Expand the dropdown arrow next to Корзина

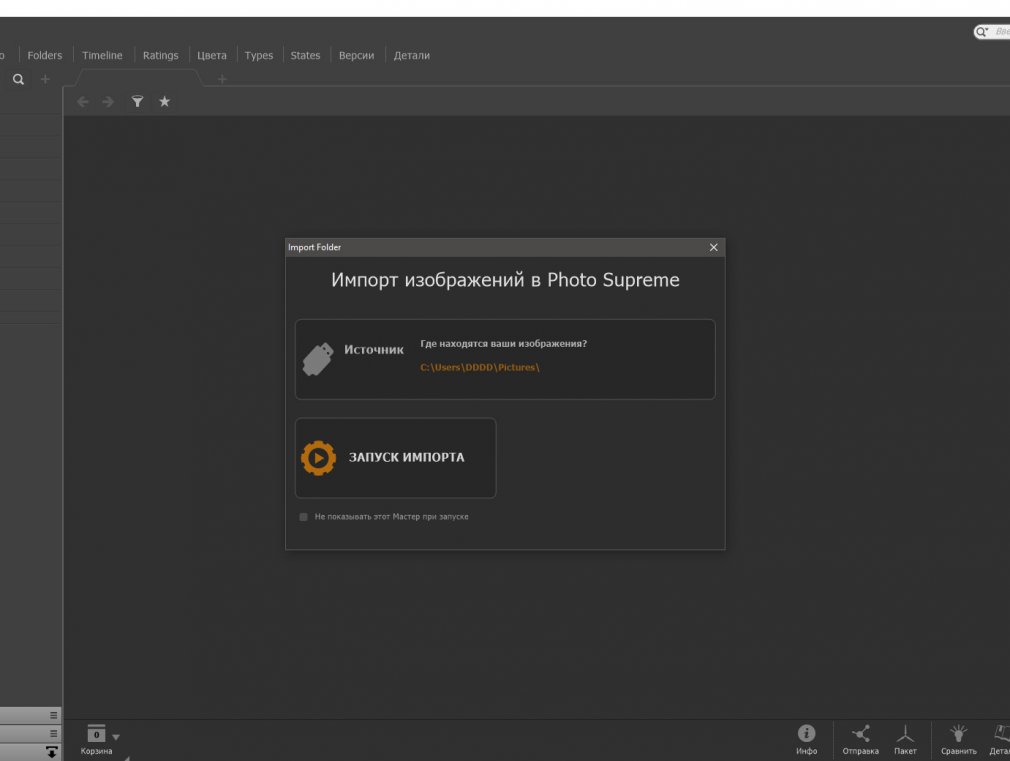pos(116,737)
